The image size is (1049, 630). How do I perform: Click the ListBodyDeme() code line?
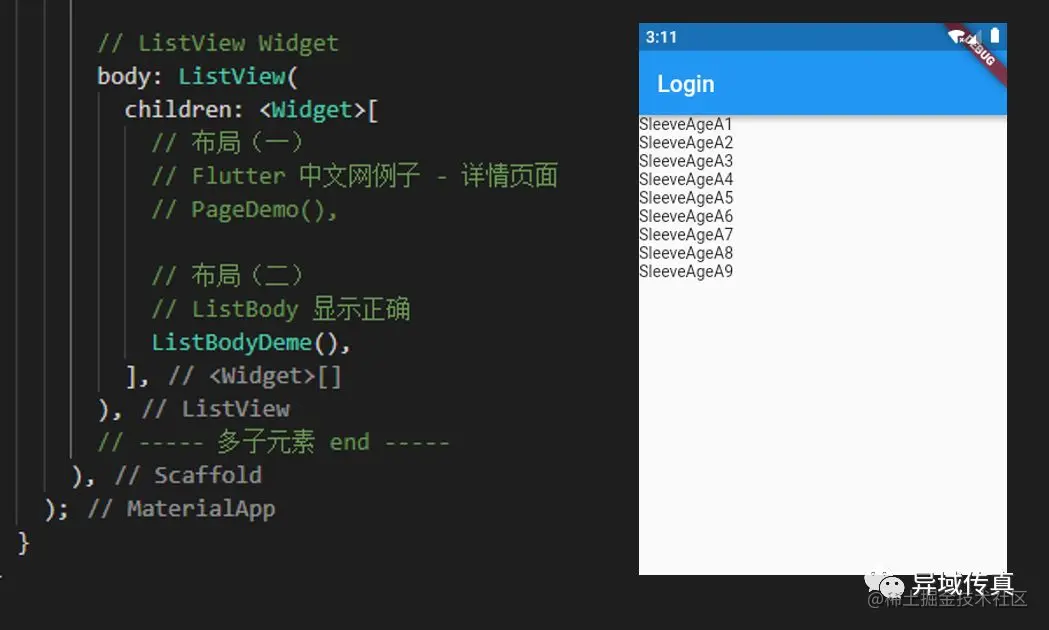pos(251,342)
